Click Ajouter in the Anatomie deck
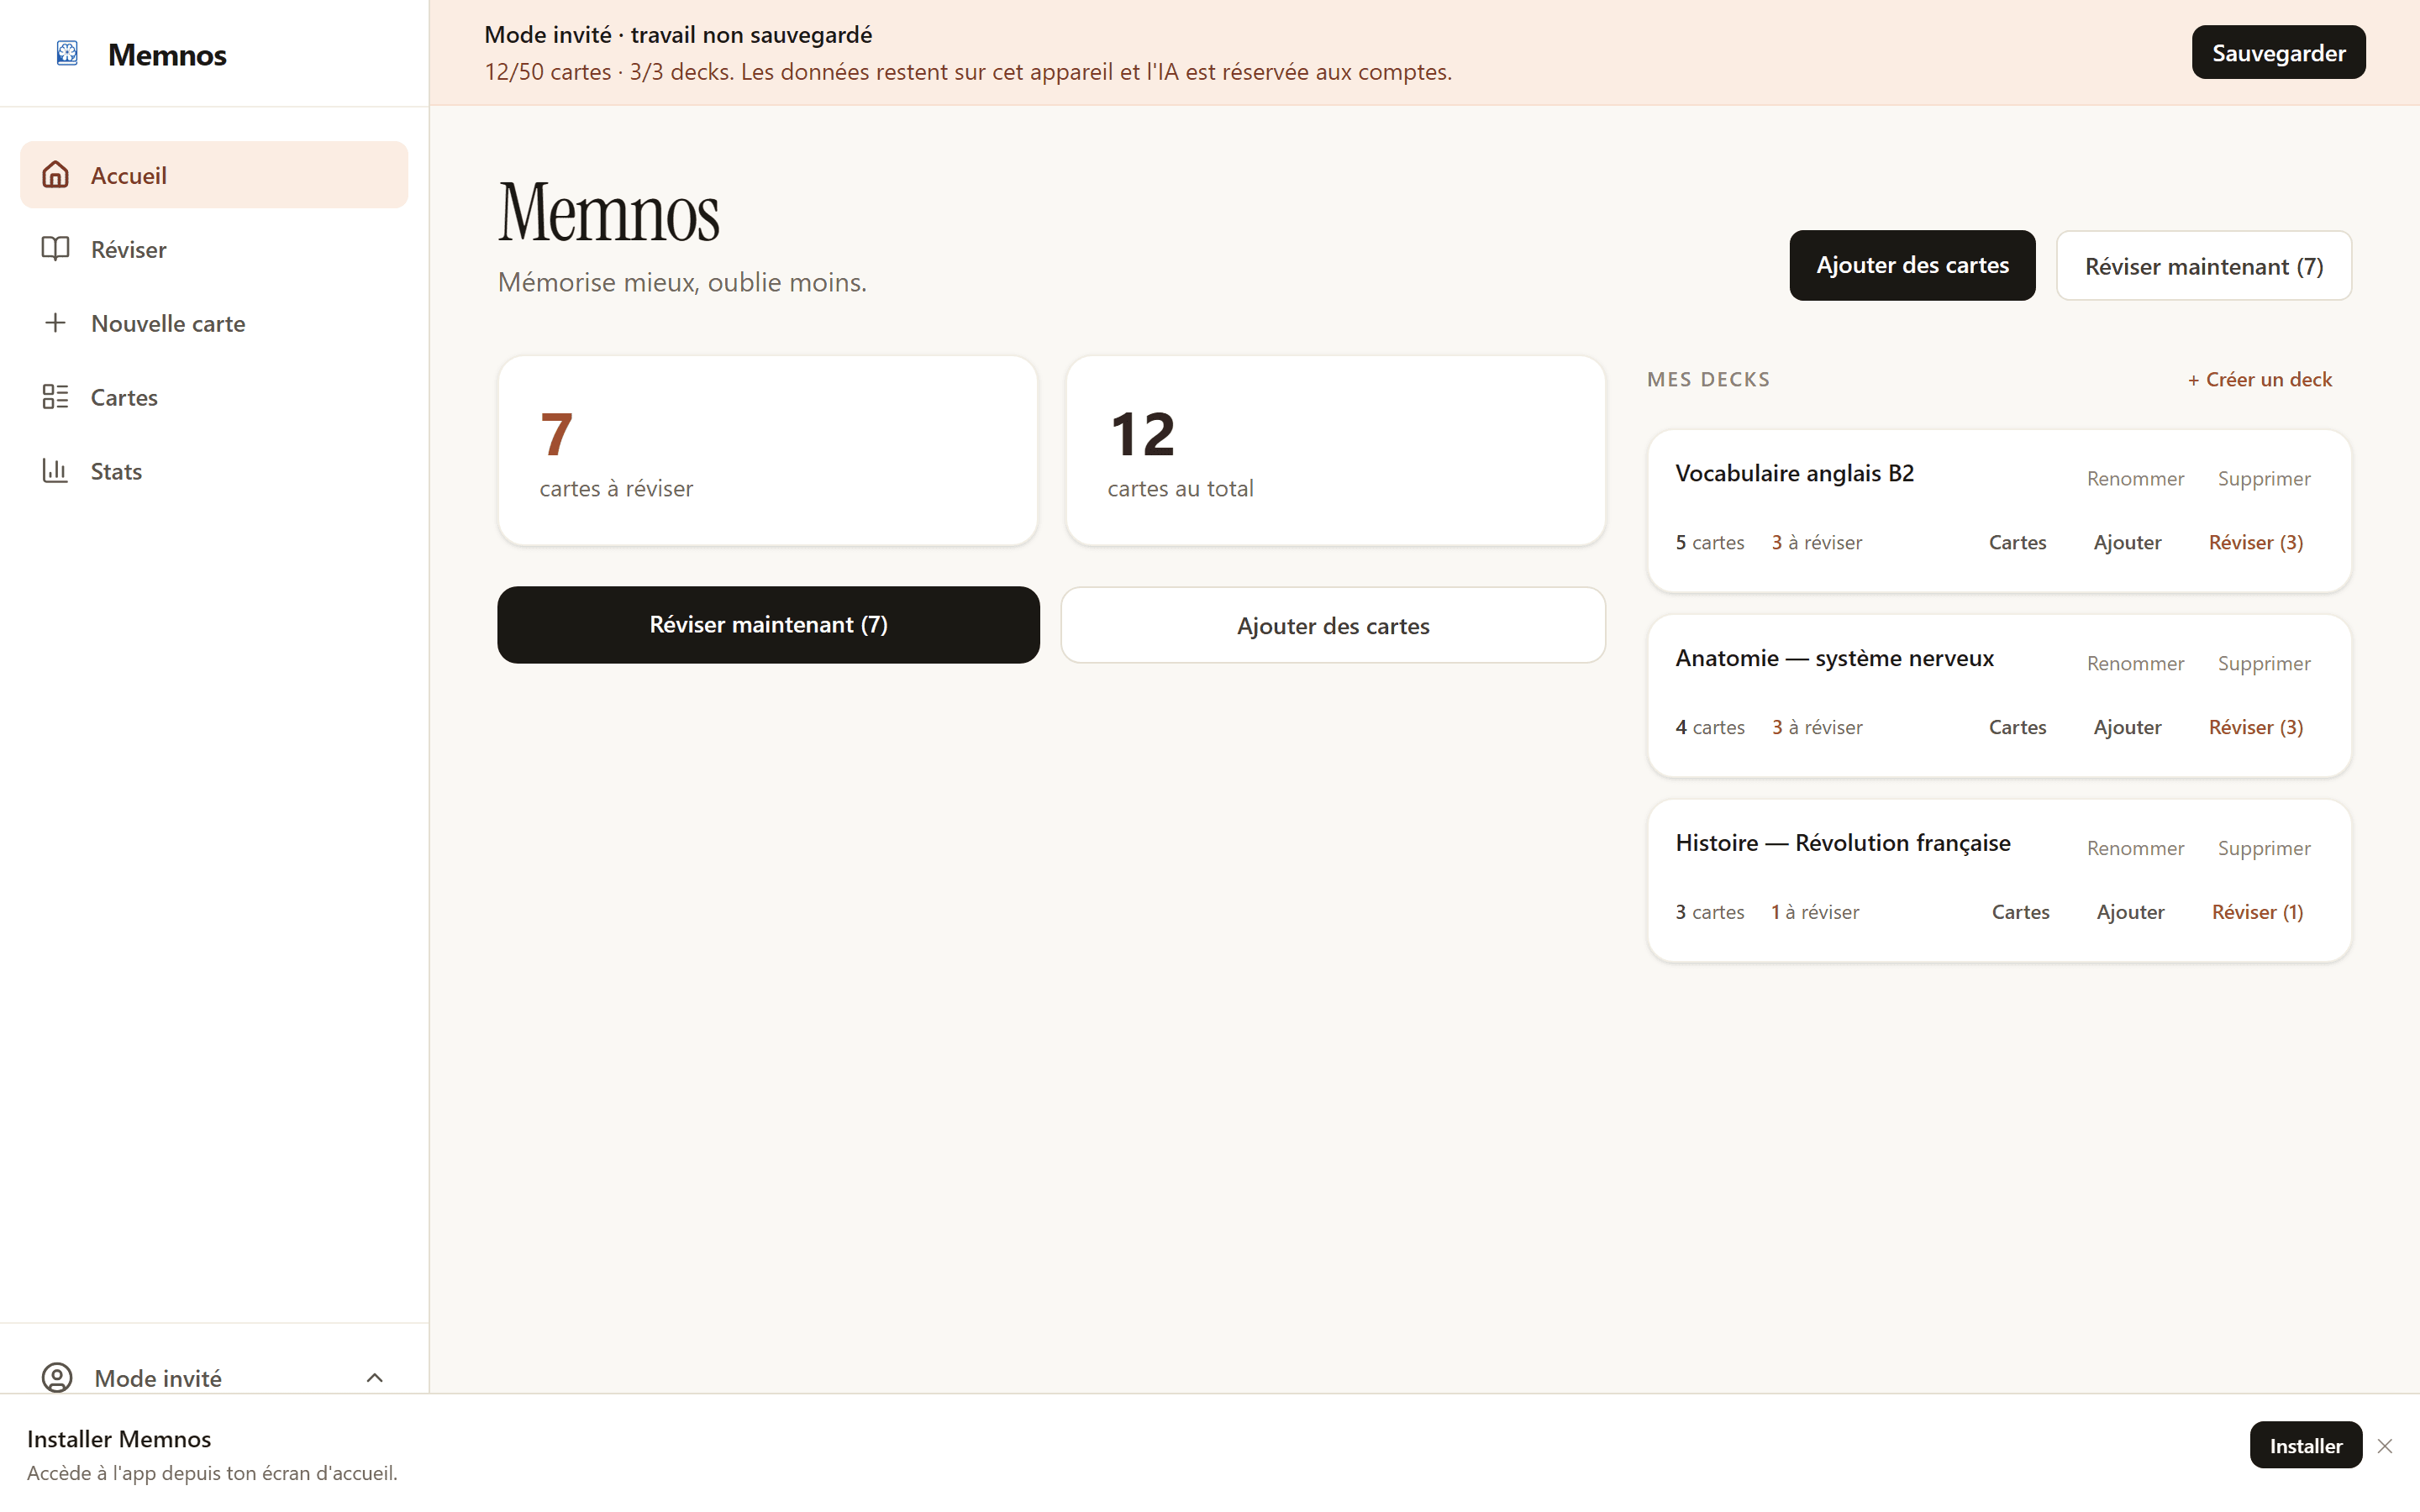 pyautogui.click(x=2127, y=727)
